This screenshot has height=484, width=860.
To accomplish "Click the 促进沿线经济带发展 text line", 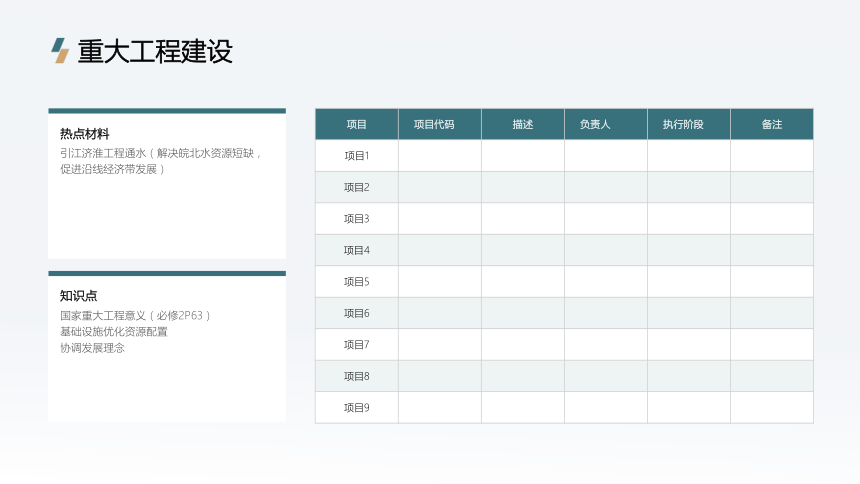I will coord(112,169).
